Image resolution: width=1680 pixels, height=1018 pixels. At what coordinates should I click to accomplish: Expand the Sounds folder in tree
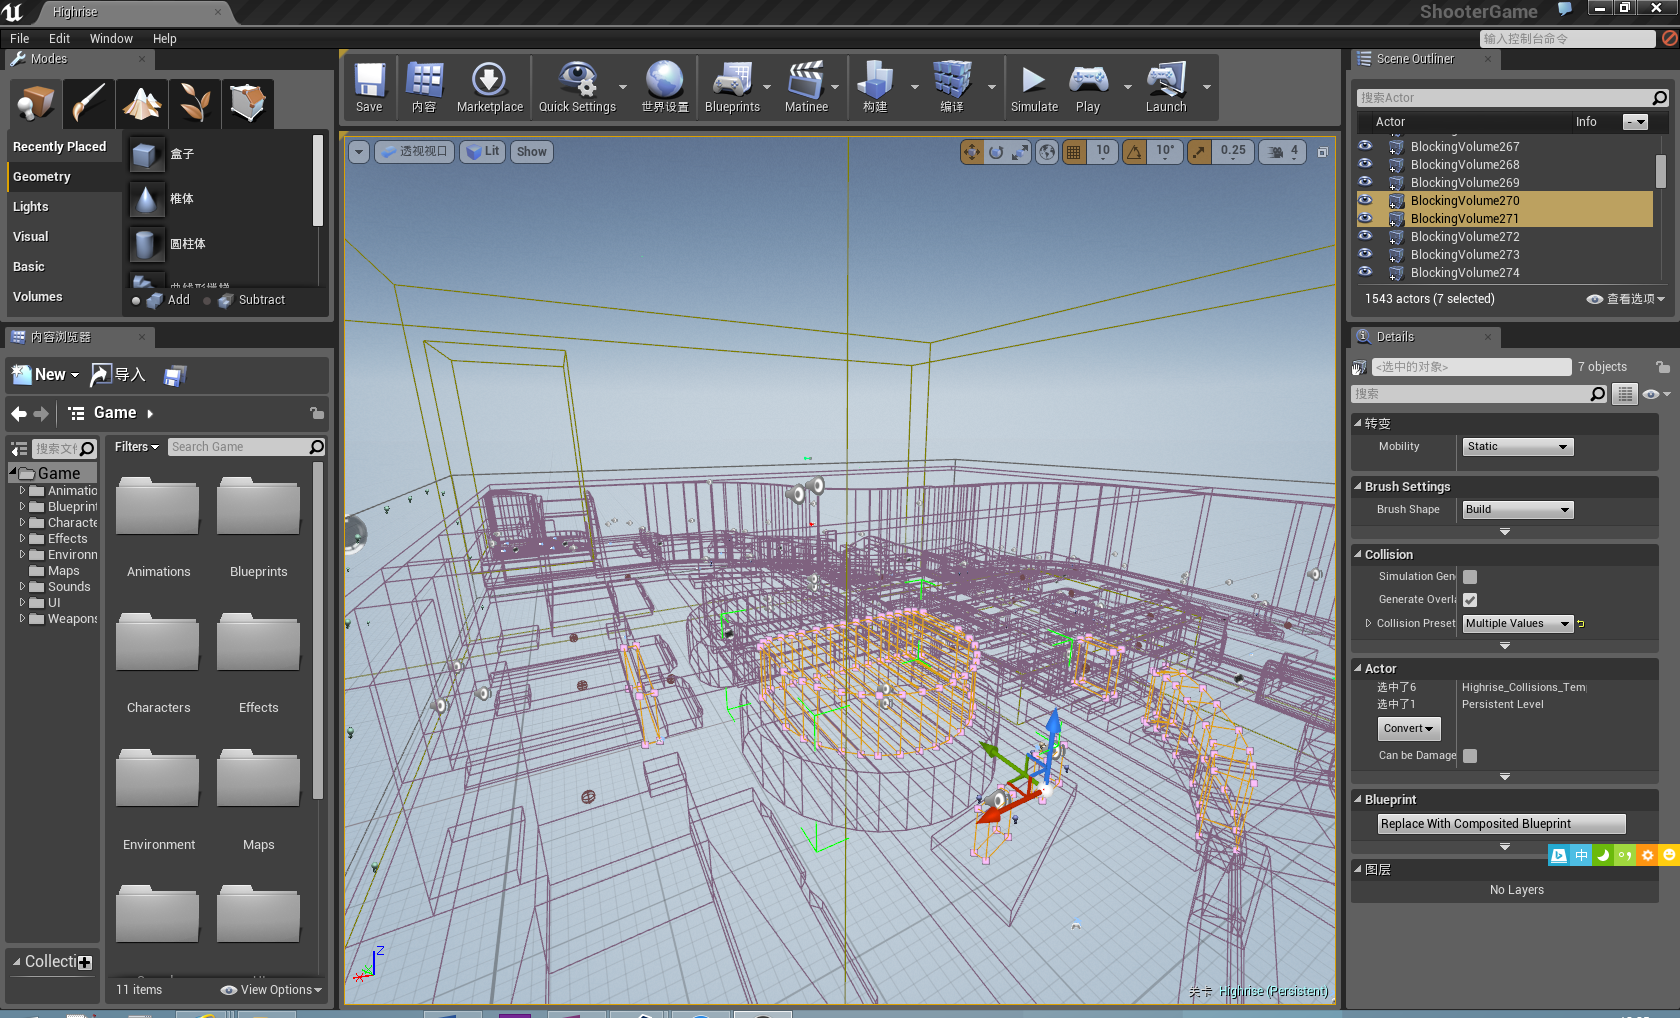[x=22, y=587]
